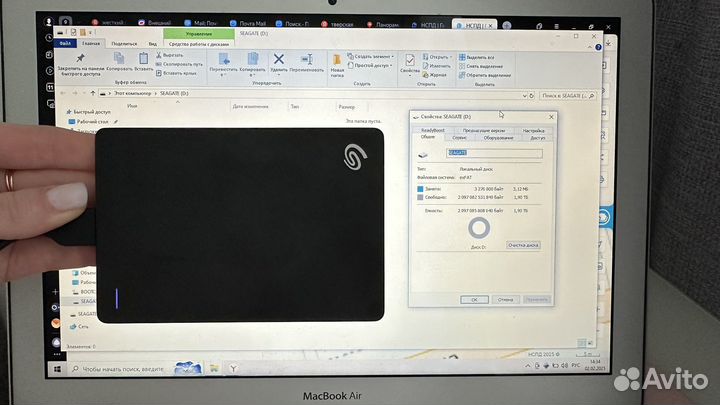The height and width of the screenshot is (405, 720).
Task: Click the РУС language indicator
Action: tap(575, 366)
